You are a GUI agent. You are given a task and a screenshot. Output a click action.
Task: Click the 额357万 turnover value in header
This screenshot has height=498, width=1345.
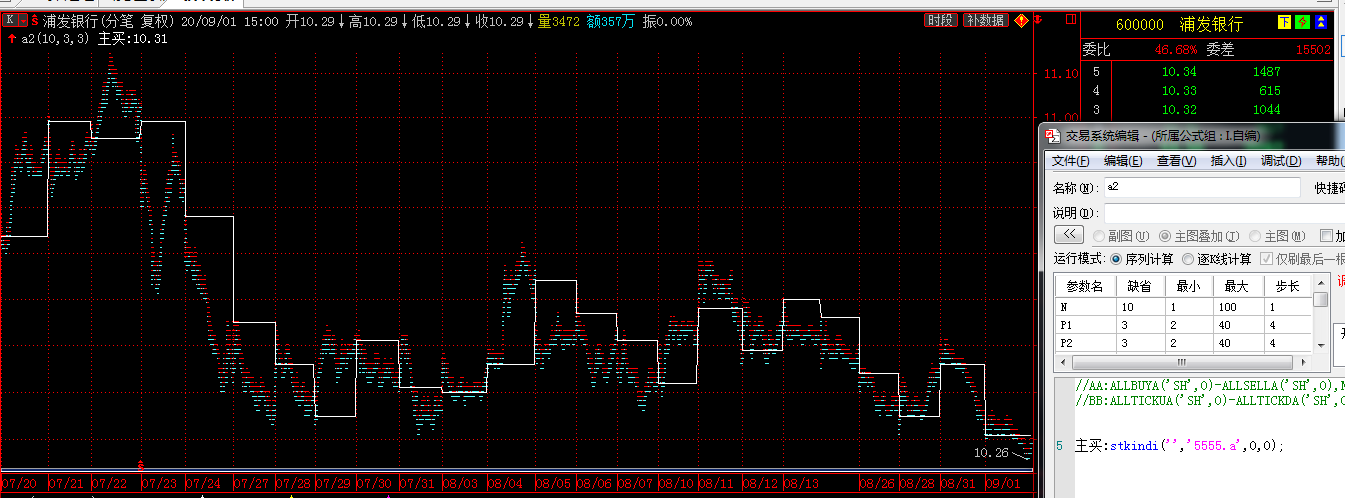pyautogui.click(x=611, y=21)
